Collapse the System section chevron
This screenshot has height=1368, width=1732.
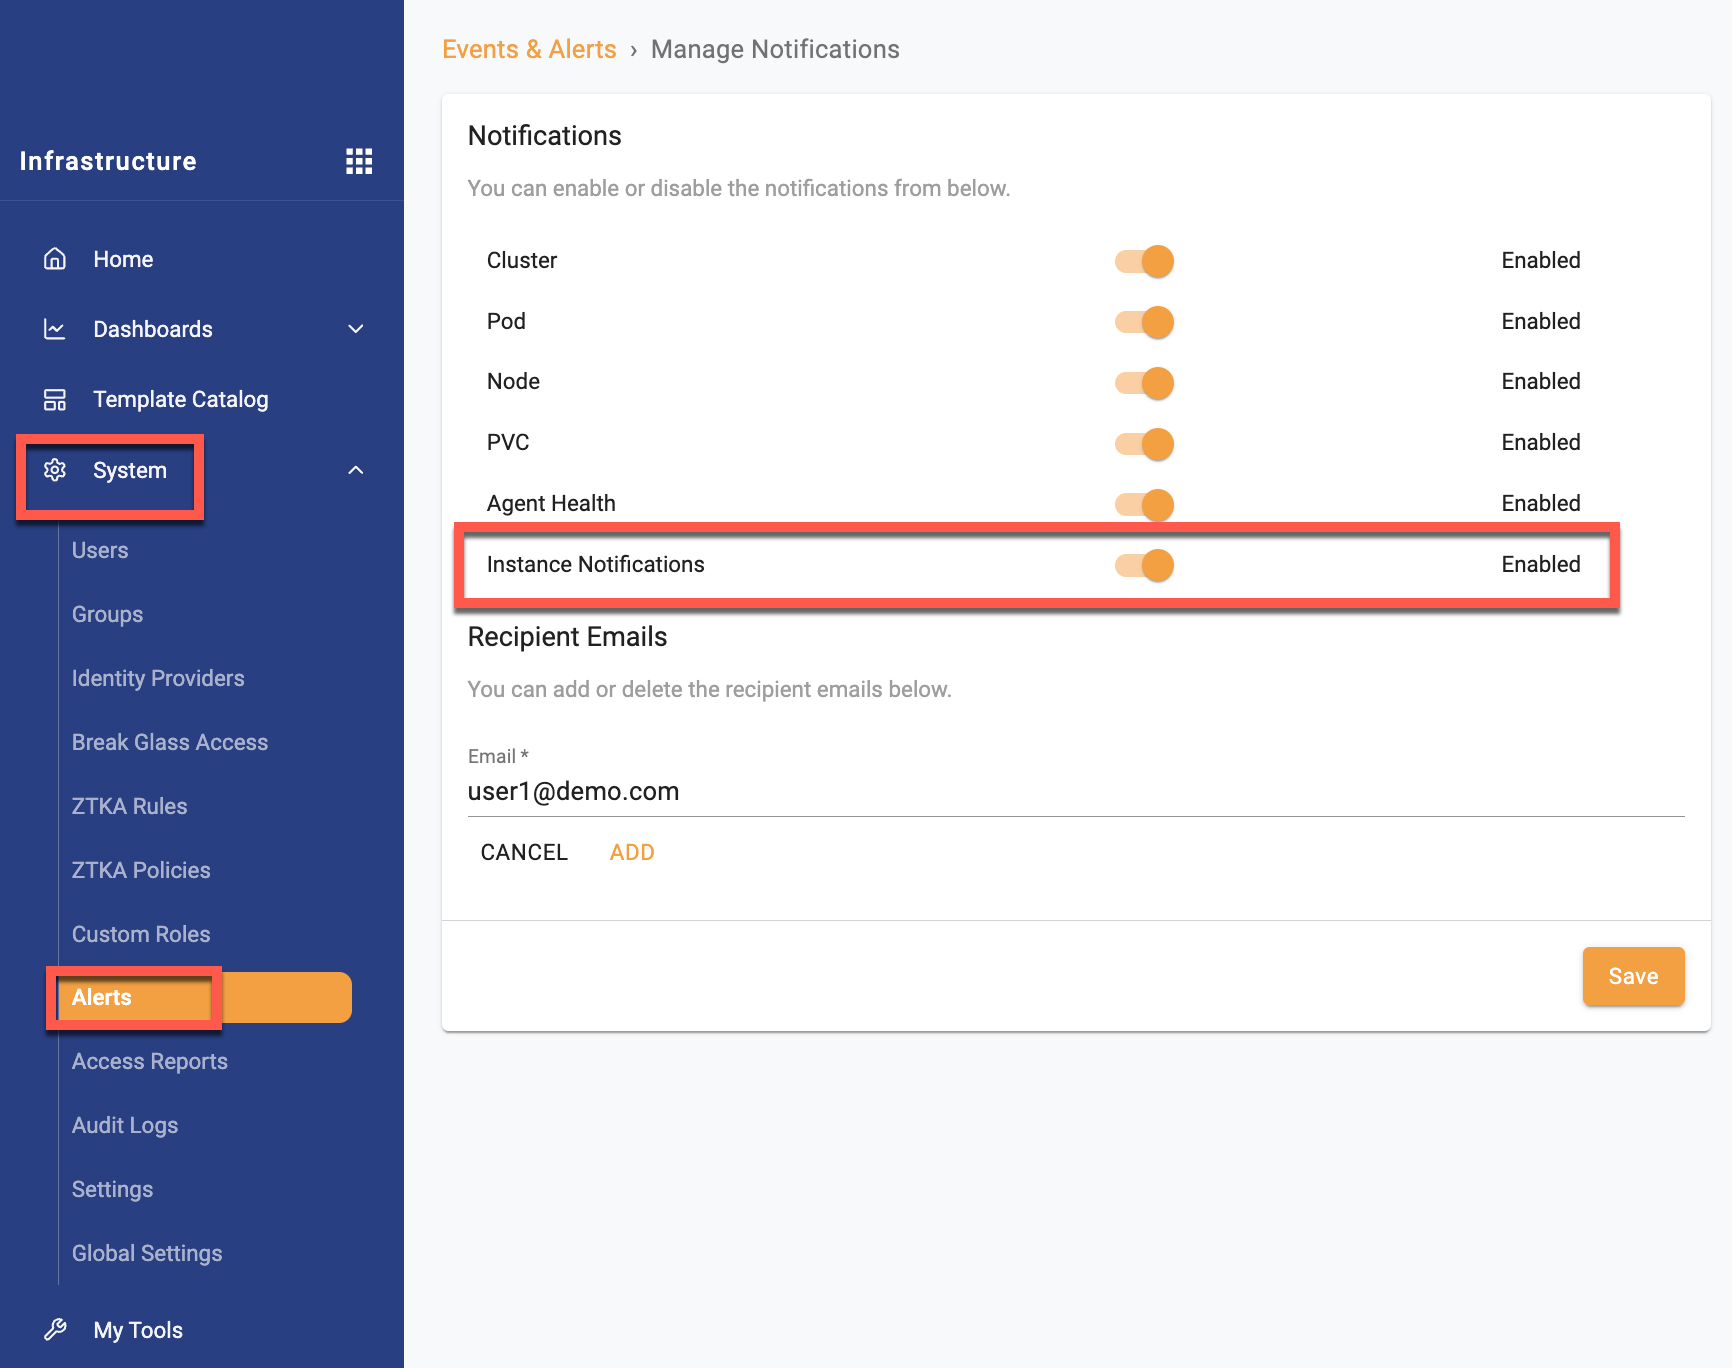click(356, 470)
